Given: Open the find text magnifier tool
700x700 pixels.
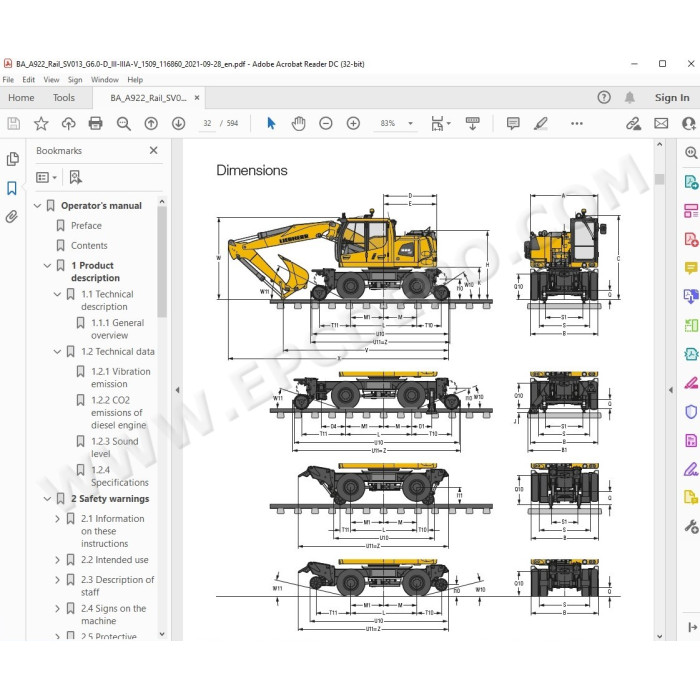Looking at the screenshot, I should coord(124,123).
